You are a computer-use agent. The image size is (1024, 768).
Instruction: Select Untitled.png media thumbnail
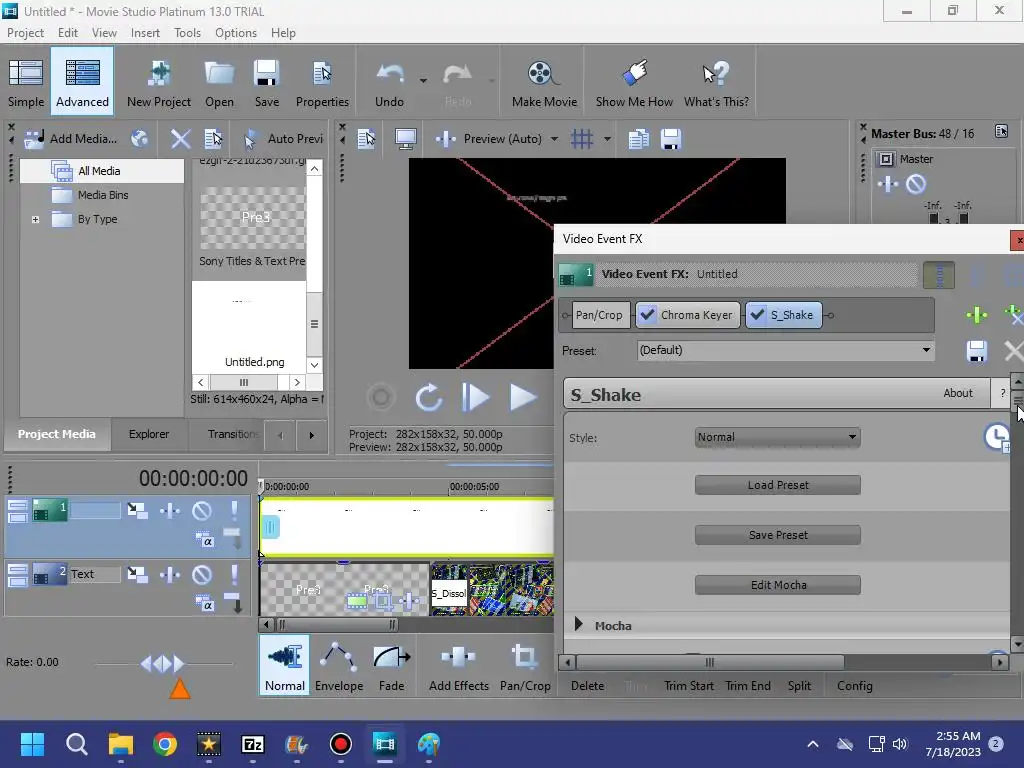249,327
